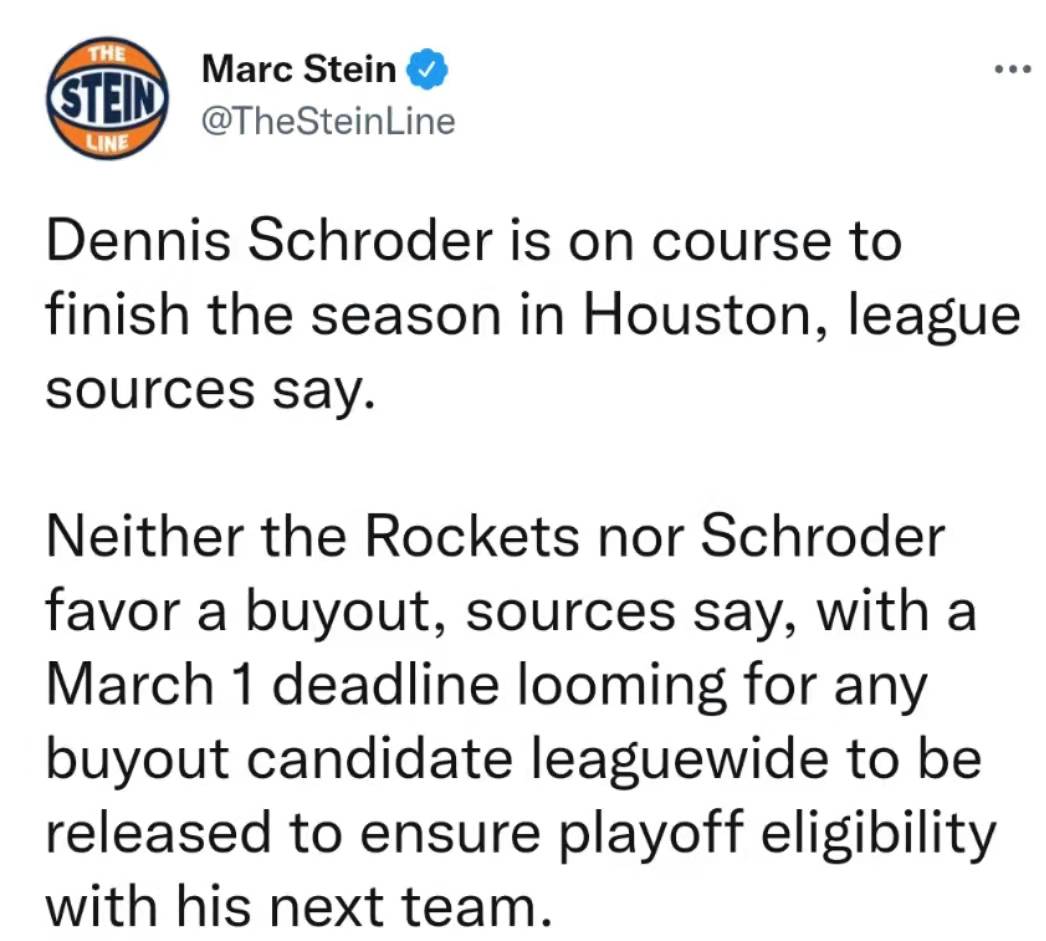This screenshot has height=941, width=1046.
Task: Click 'STEIN' banner across the basketball logo
Action: pos(107,98)
